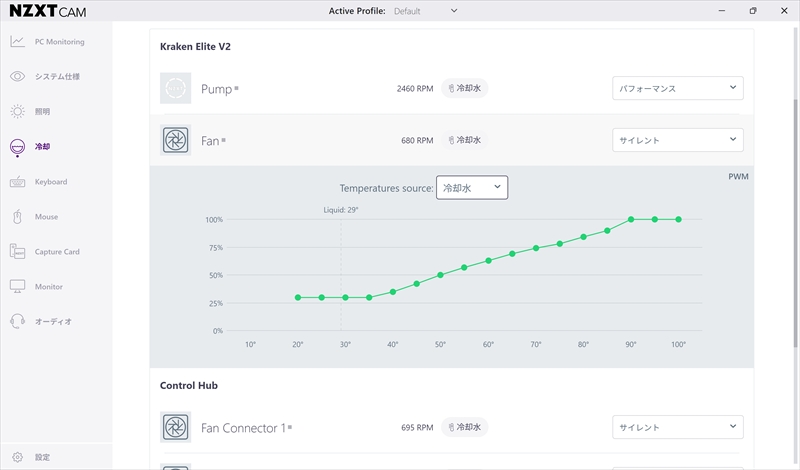
Task: Open the 冷却 cooling section
Action: click(x=42, y=147)
